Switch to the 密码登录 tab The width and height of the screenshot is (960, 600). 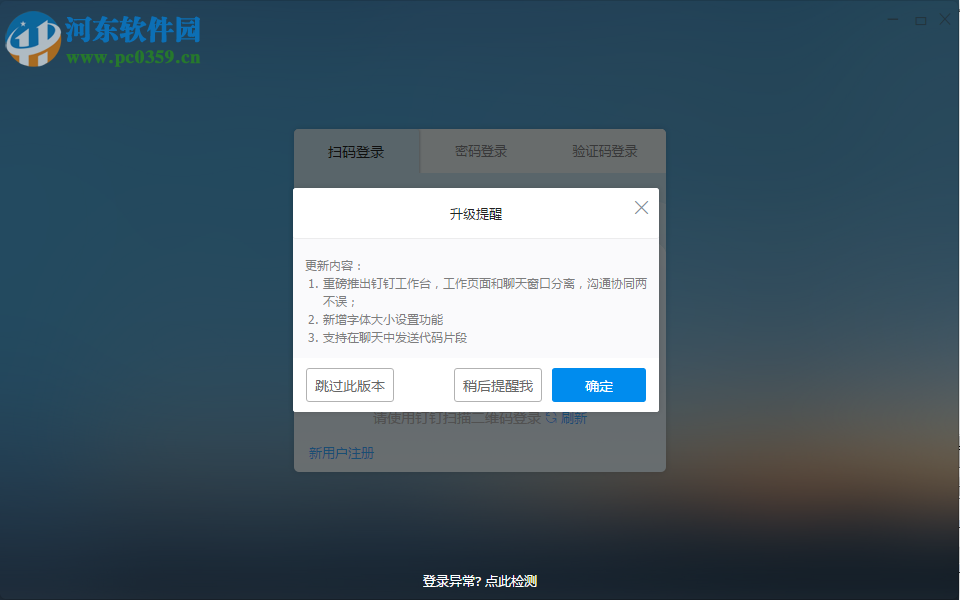click(481, 151)
